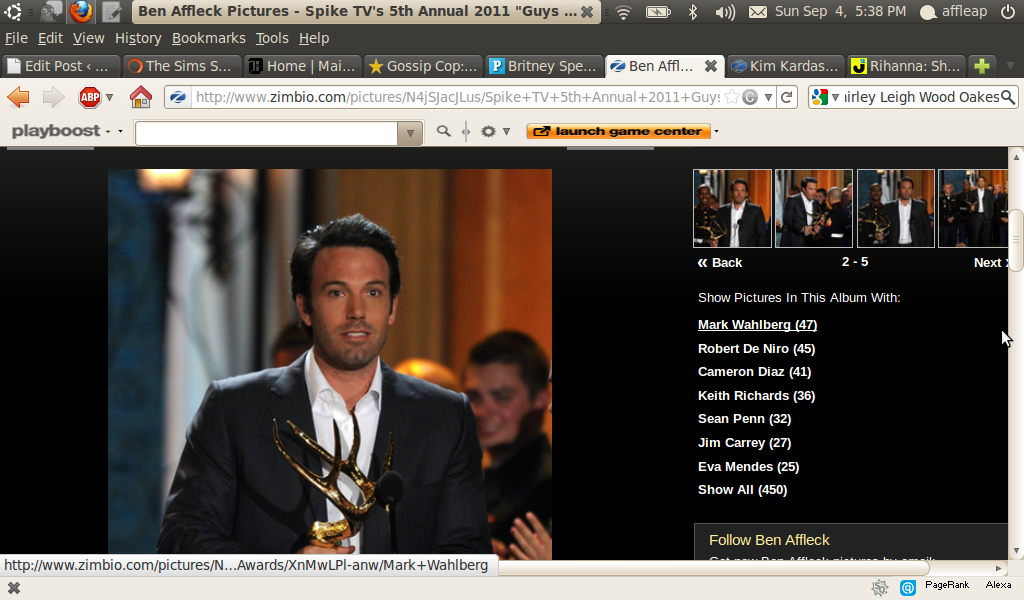Viewport: 1024px width, 600px height.
Task: Click the Adblock Plus ABP icon
Action: pyautogui.click(x=90, y=97)
